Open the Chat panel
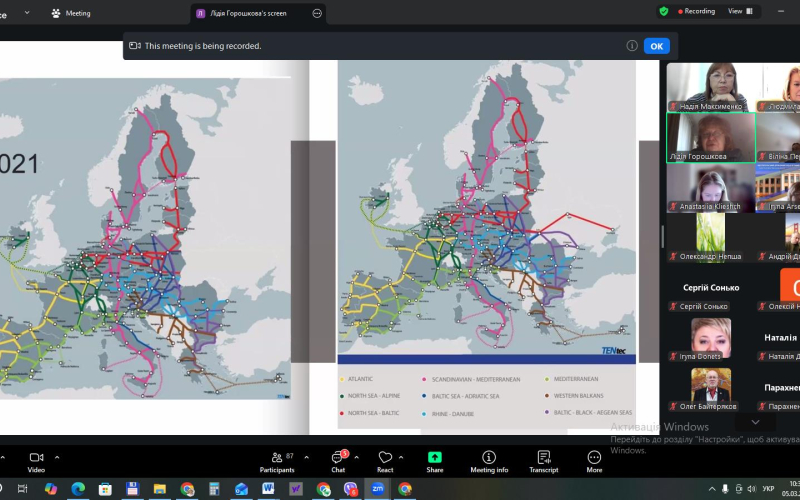Screen dimensions: 800x500 (338, 460)
